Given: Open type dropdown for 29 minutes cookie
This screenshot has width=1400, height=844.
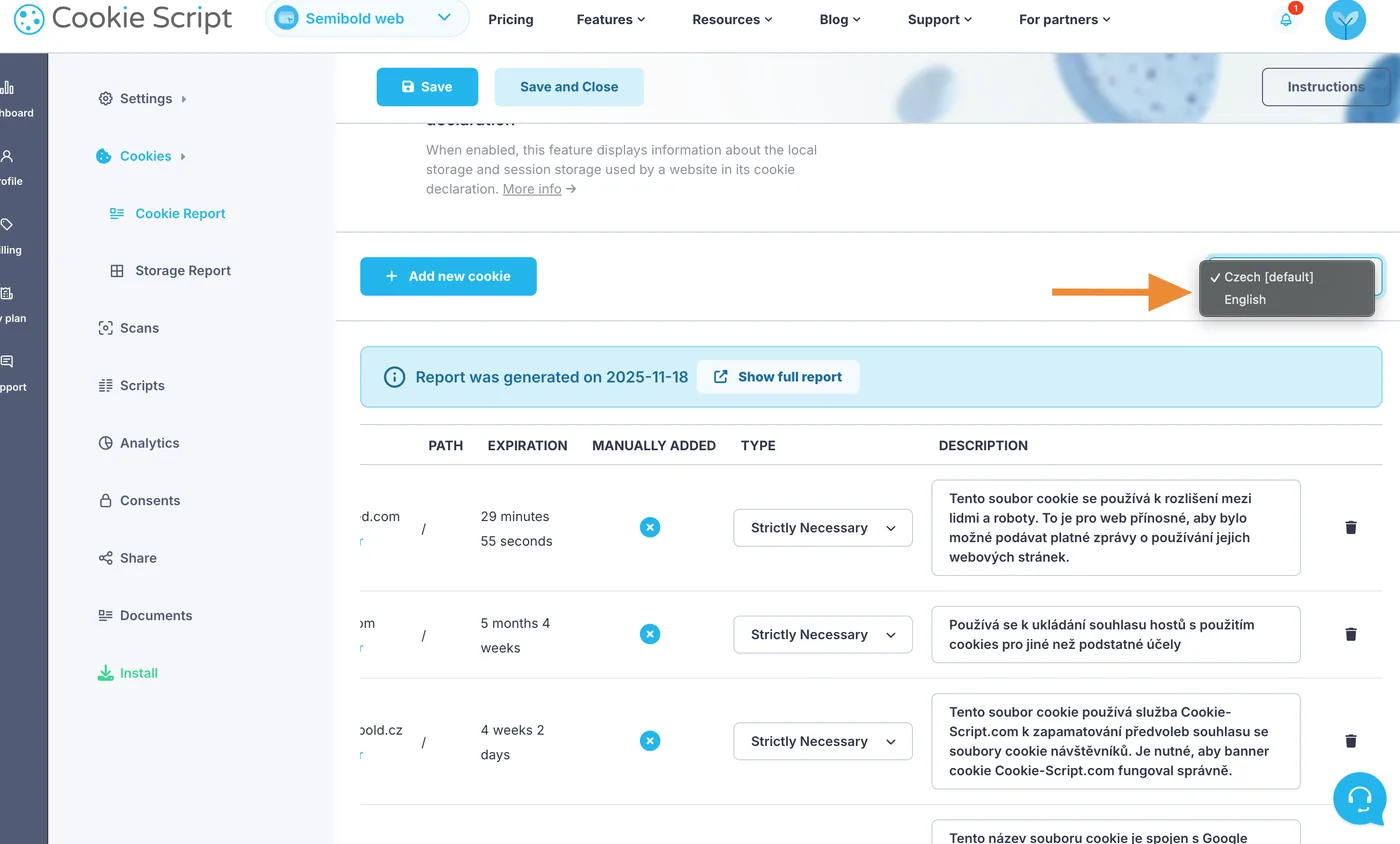Looking at the screenshot, I should (x=823, y=528).
